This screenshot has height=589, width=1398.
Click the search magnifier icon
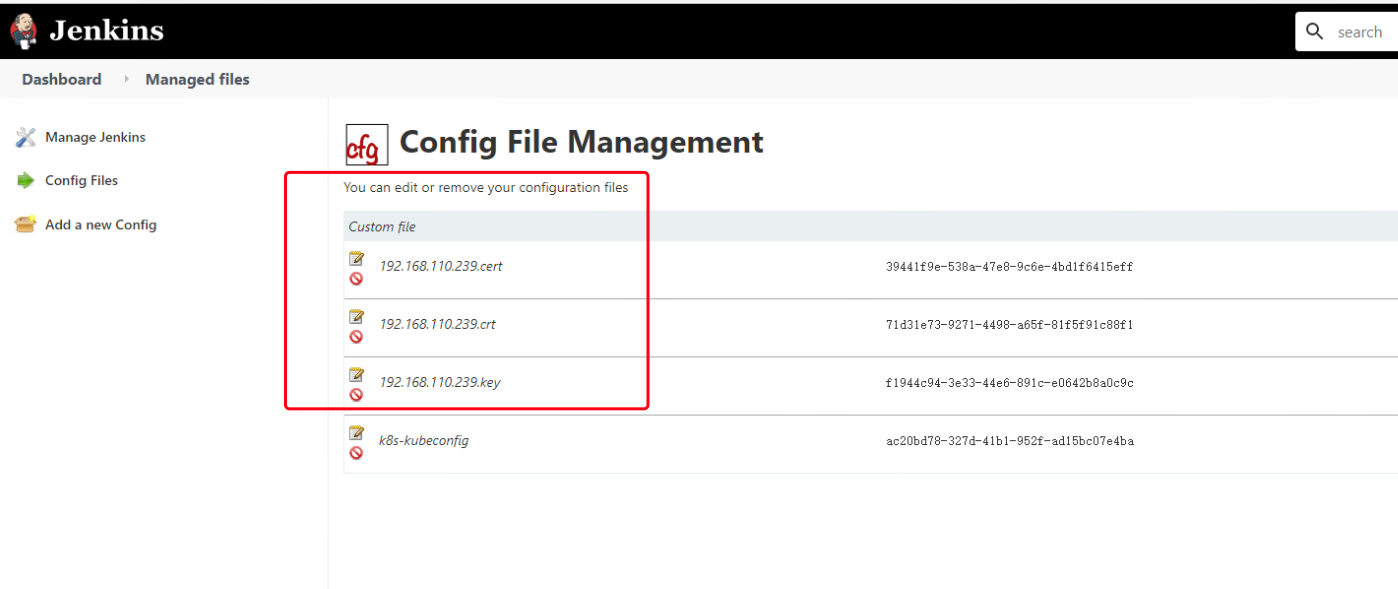coord(1315,32)
